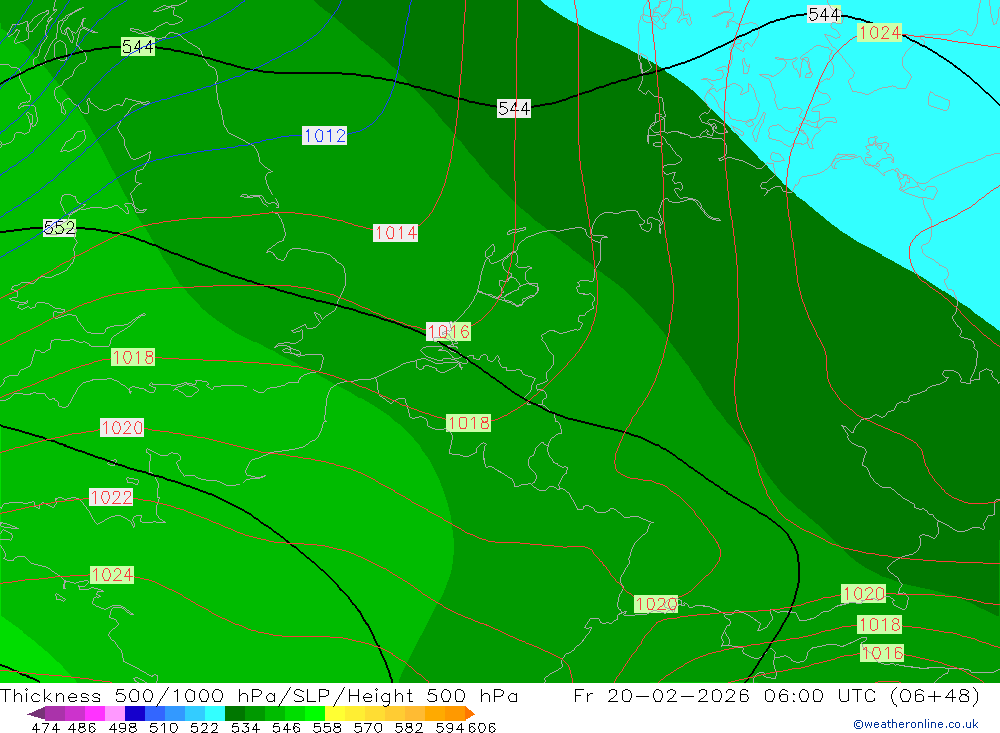Click the 1018 label in the bottom-right stack
This screenshot has width=1000, height=733.
click(x=879, y=624)
